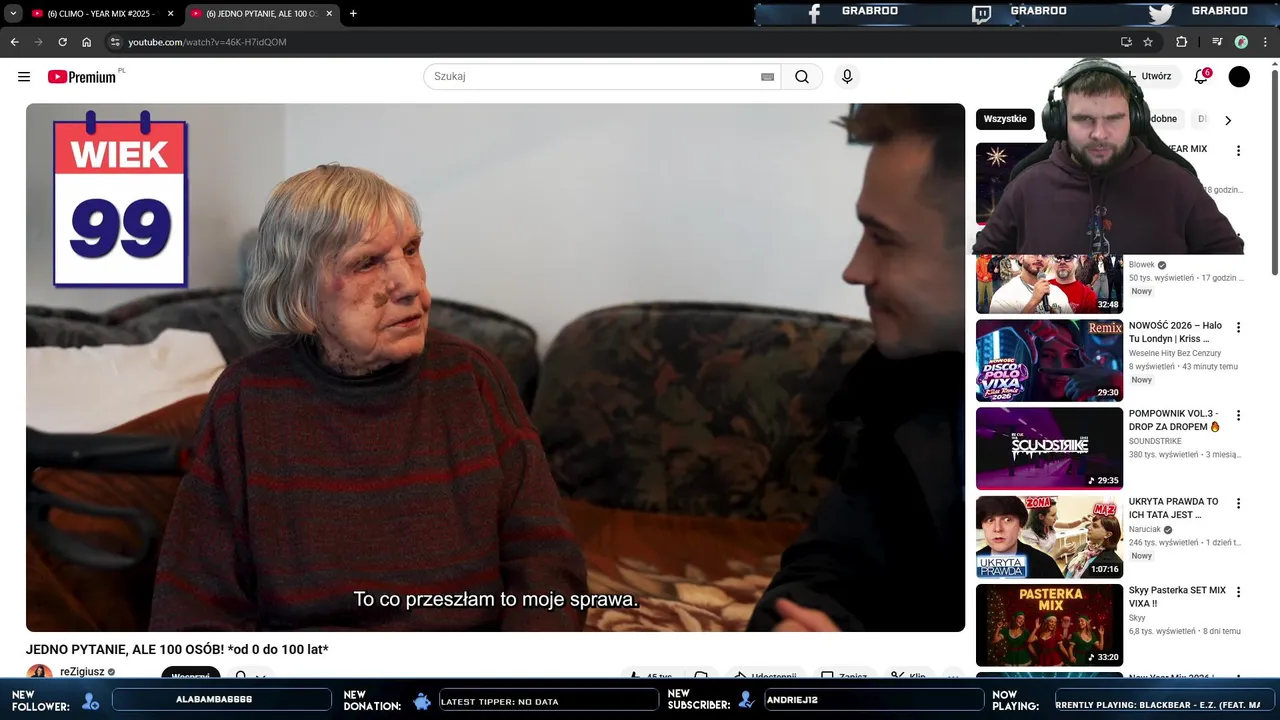Play the Ukryta Prawda thumbnail 1:07:16
Viewport: 1280px width, 720px height.
pyautogui.click(x=1049, y=537)
